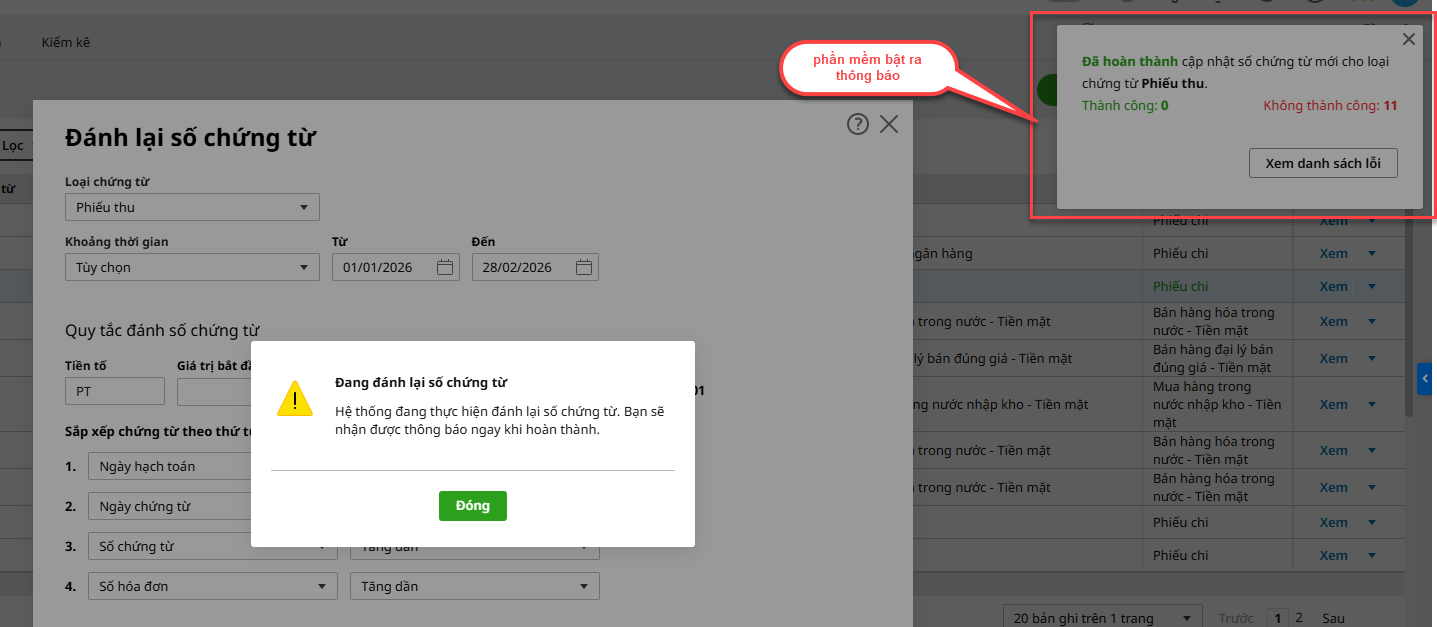Screen dimensions: 1437x627
Task: Open the Số hóa đơn sort field dropdown
Action: point(212,586)
